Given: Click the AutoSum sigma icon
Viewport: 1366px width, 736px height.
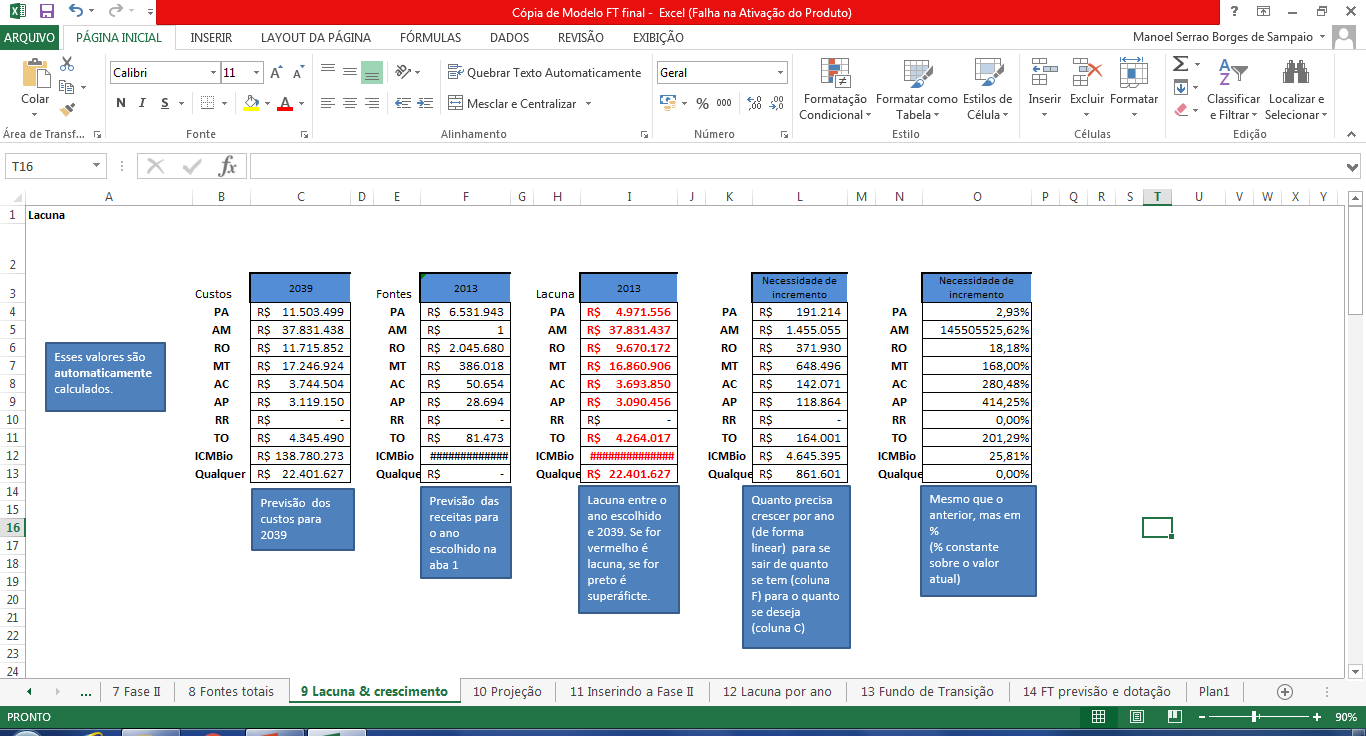Looking at the screenshot, I should coord(1180,64).
